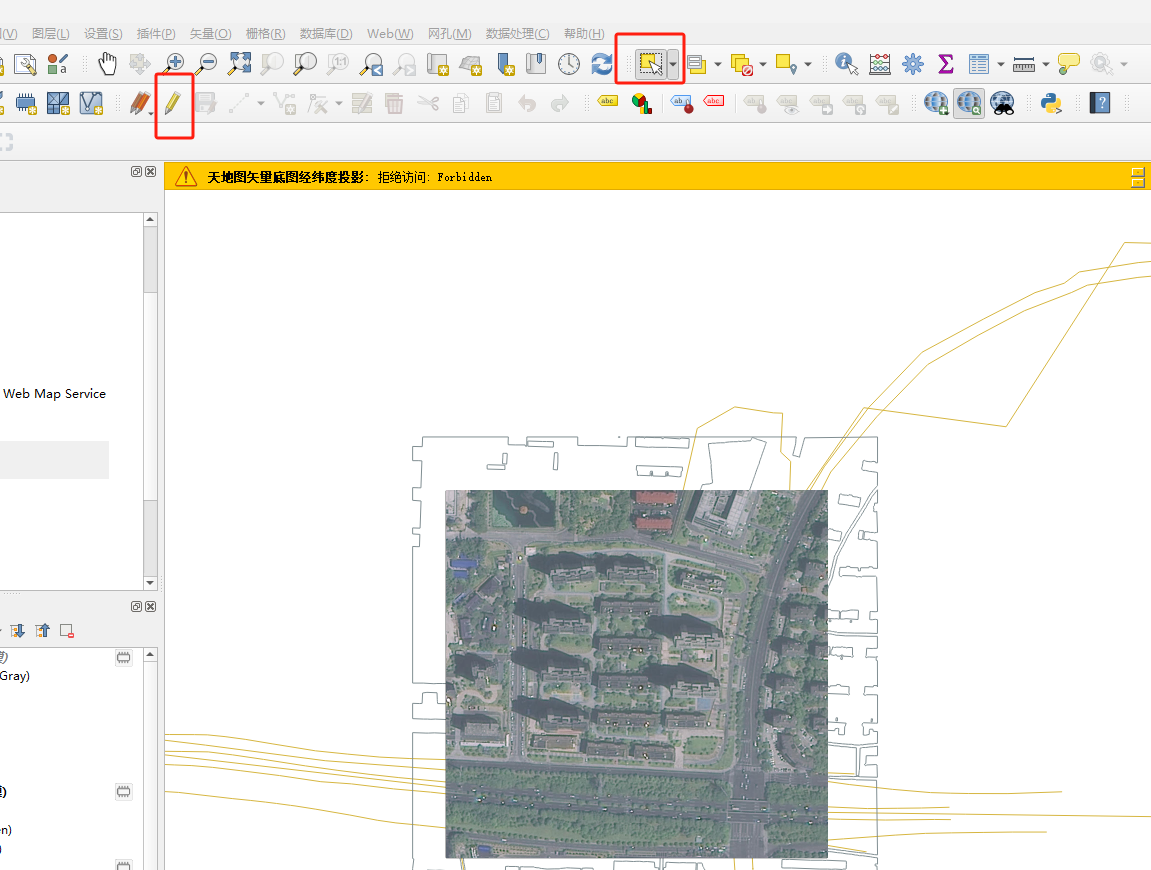This screenshot has width=1151, height=870.
Task: Open the Statistical Summary sigma icon
Action: point(945,64)
